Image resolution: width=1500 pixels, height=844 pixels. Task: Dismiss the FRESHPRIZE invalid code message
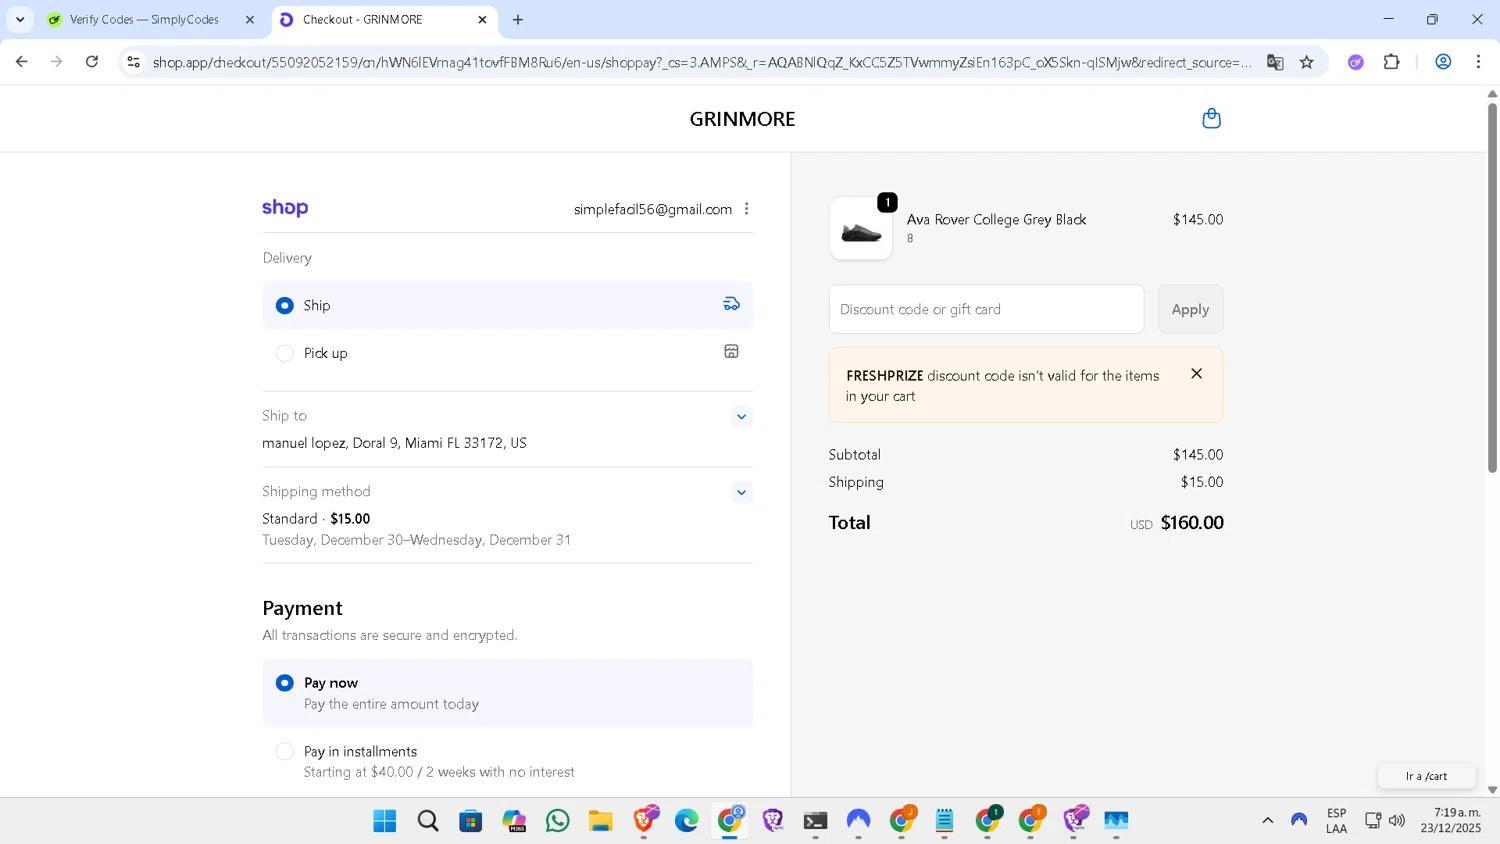pos(1196,374)
